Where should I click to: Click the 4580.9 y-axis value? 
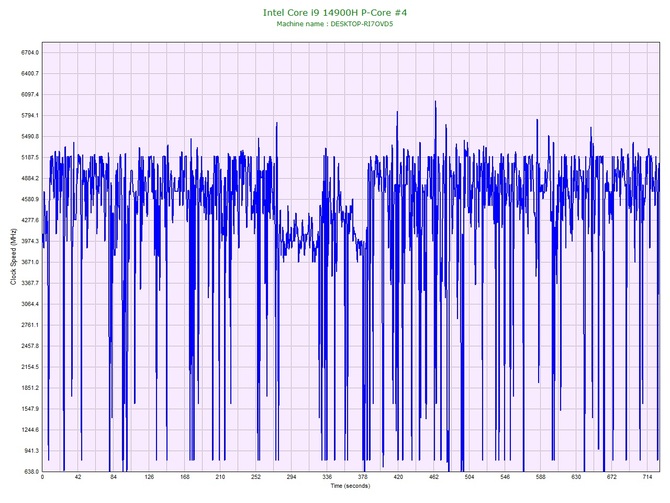[x=30, y=199]
